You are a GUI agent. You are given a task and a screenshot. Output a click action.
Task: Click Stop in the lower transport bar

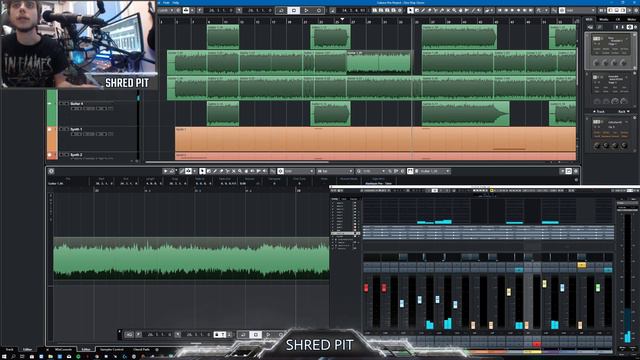[x=256, y=335]
